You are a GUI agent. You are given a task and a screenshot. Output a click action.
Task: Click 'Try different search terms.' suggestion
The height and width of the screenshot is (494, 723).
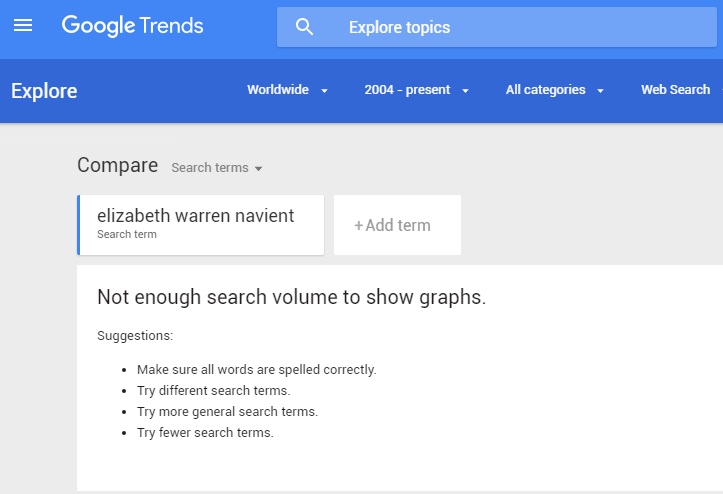click(213, 391)
